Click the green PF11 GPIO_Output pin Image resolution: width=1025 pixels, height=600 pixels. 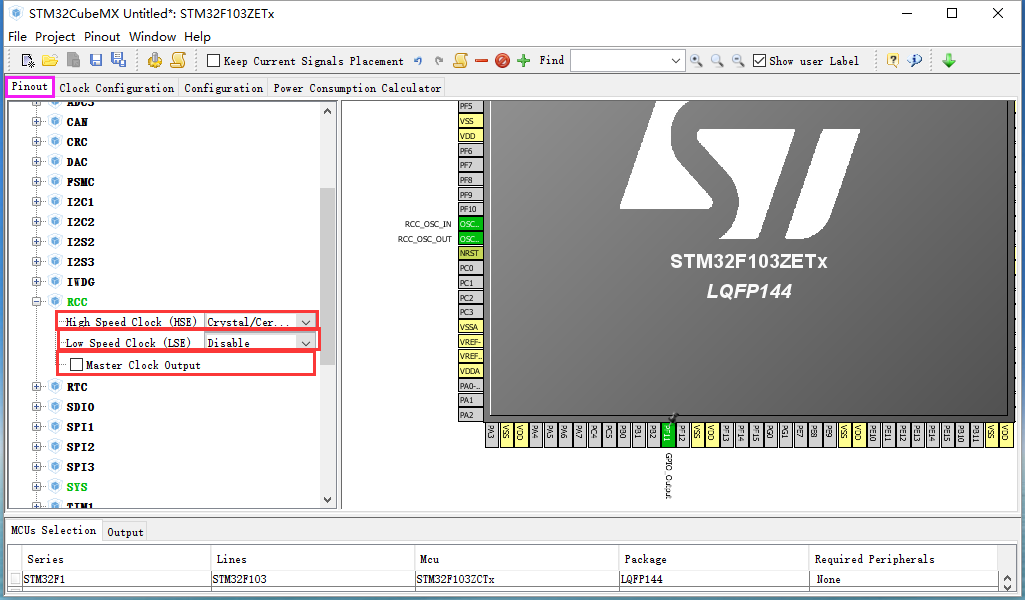(x=667, y=435)
